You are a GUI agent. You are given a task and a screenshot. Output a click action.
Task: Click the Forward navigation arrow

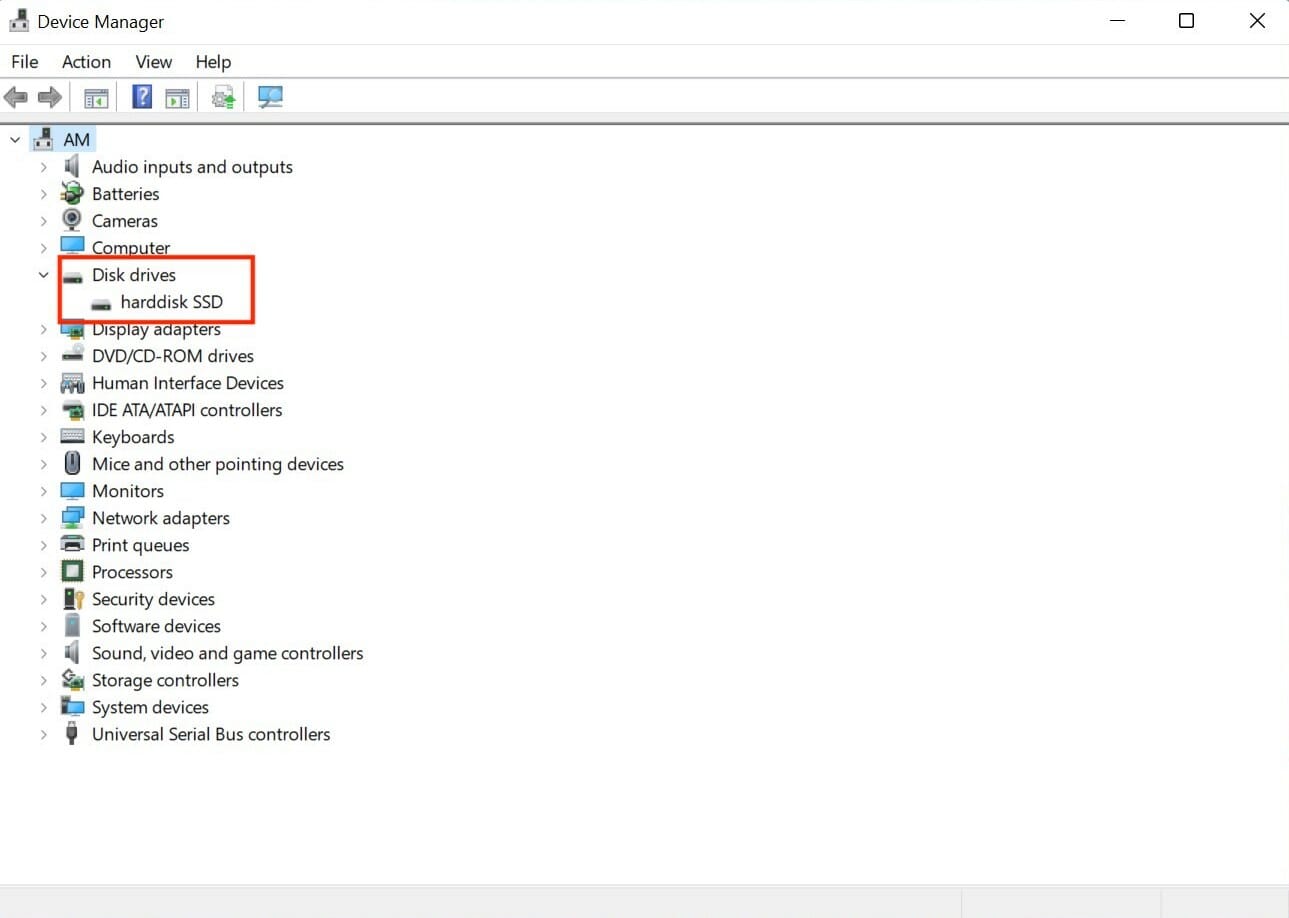coord(48,96)
